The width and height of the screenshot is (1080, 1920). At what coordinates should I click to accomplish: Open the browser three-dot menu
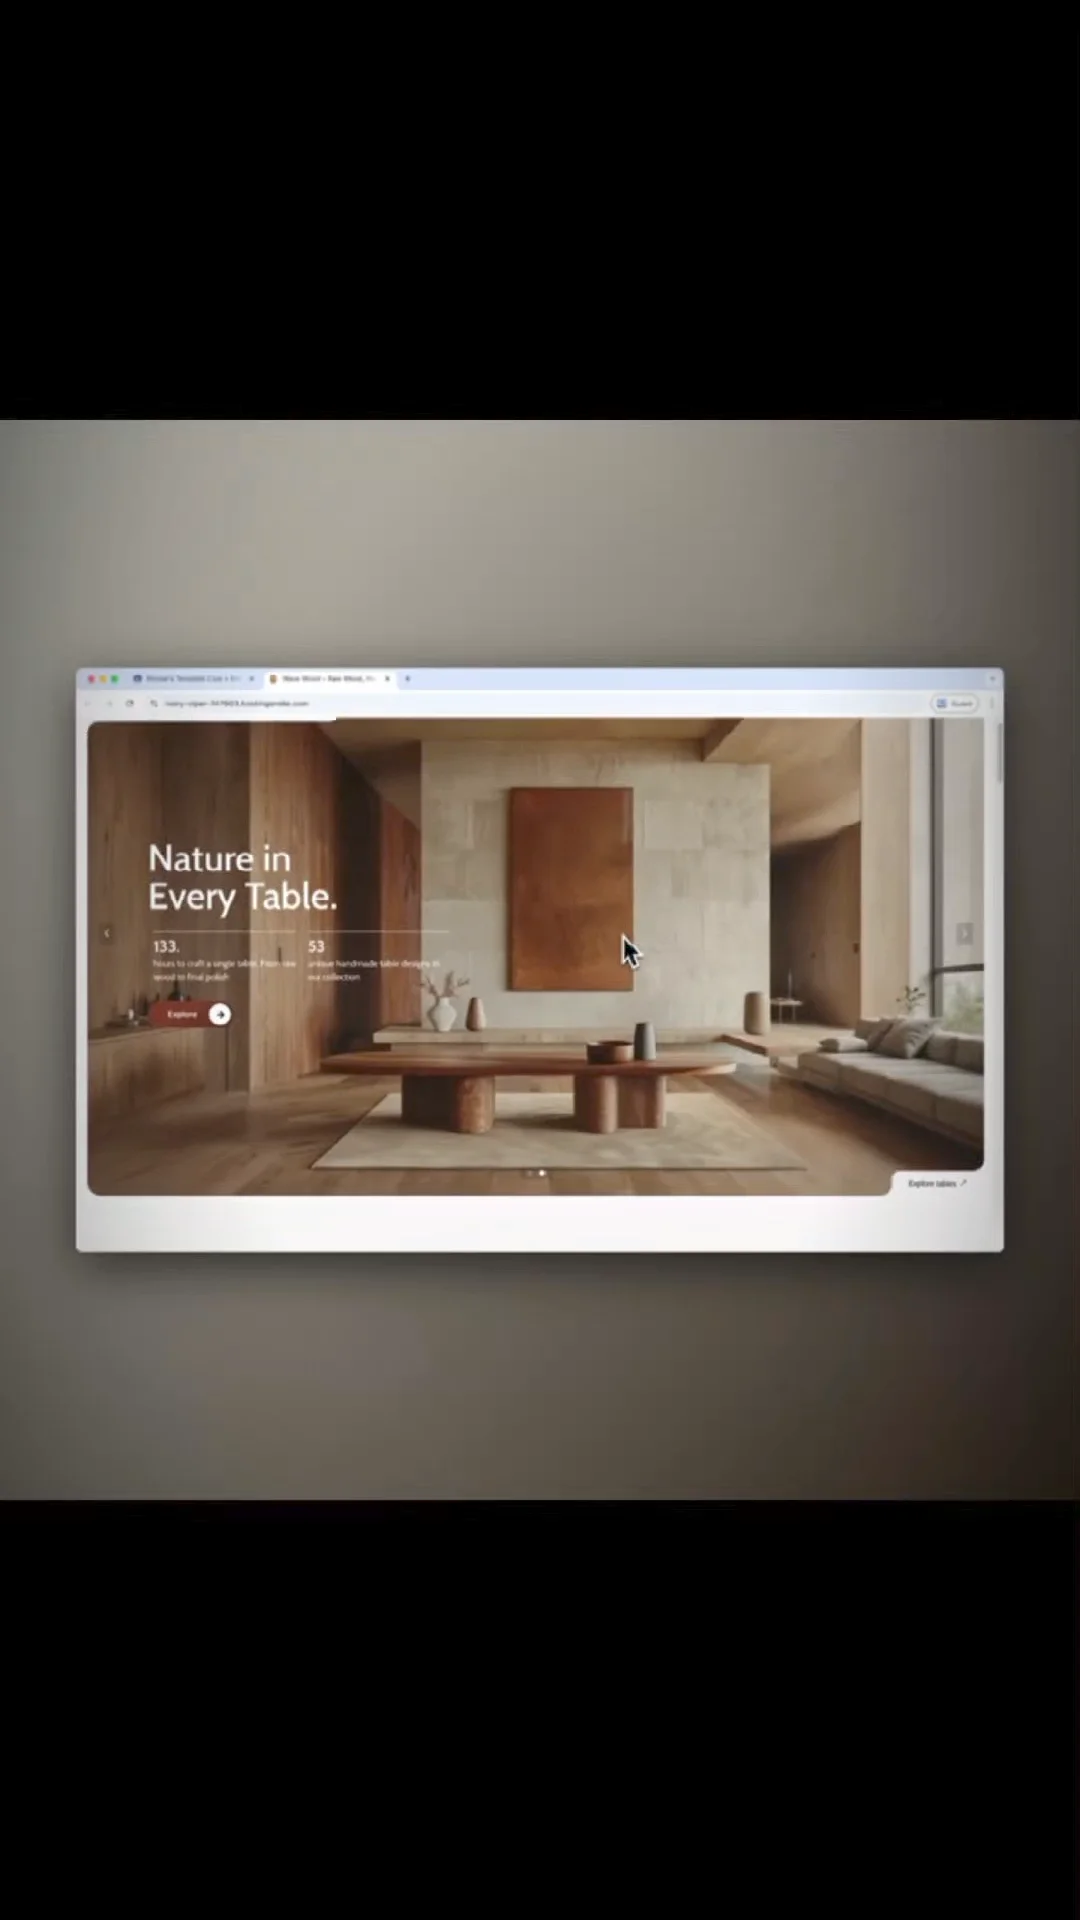[991, 703]
